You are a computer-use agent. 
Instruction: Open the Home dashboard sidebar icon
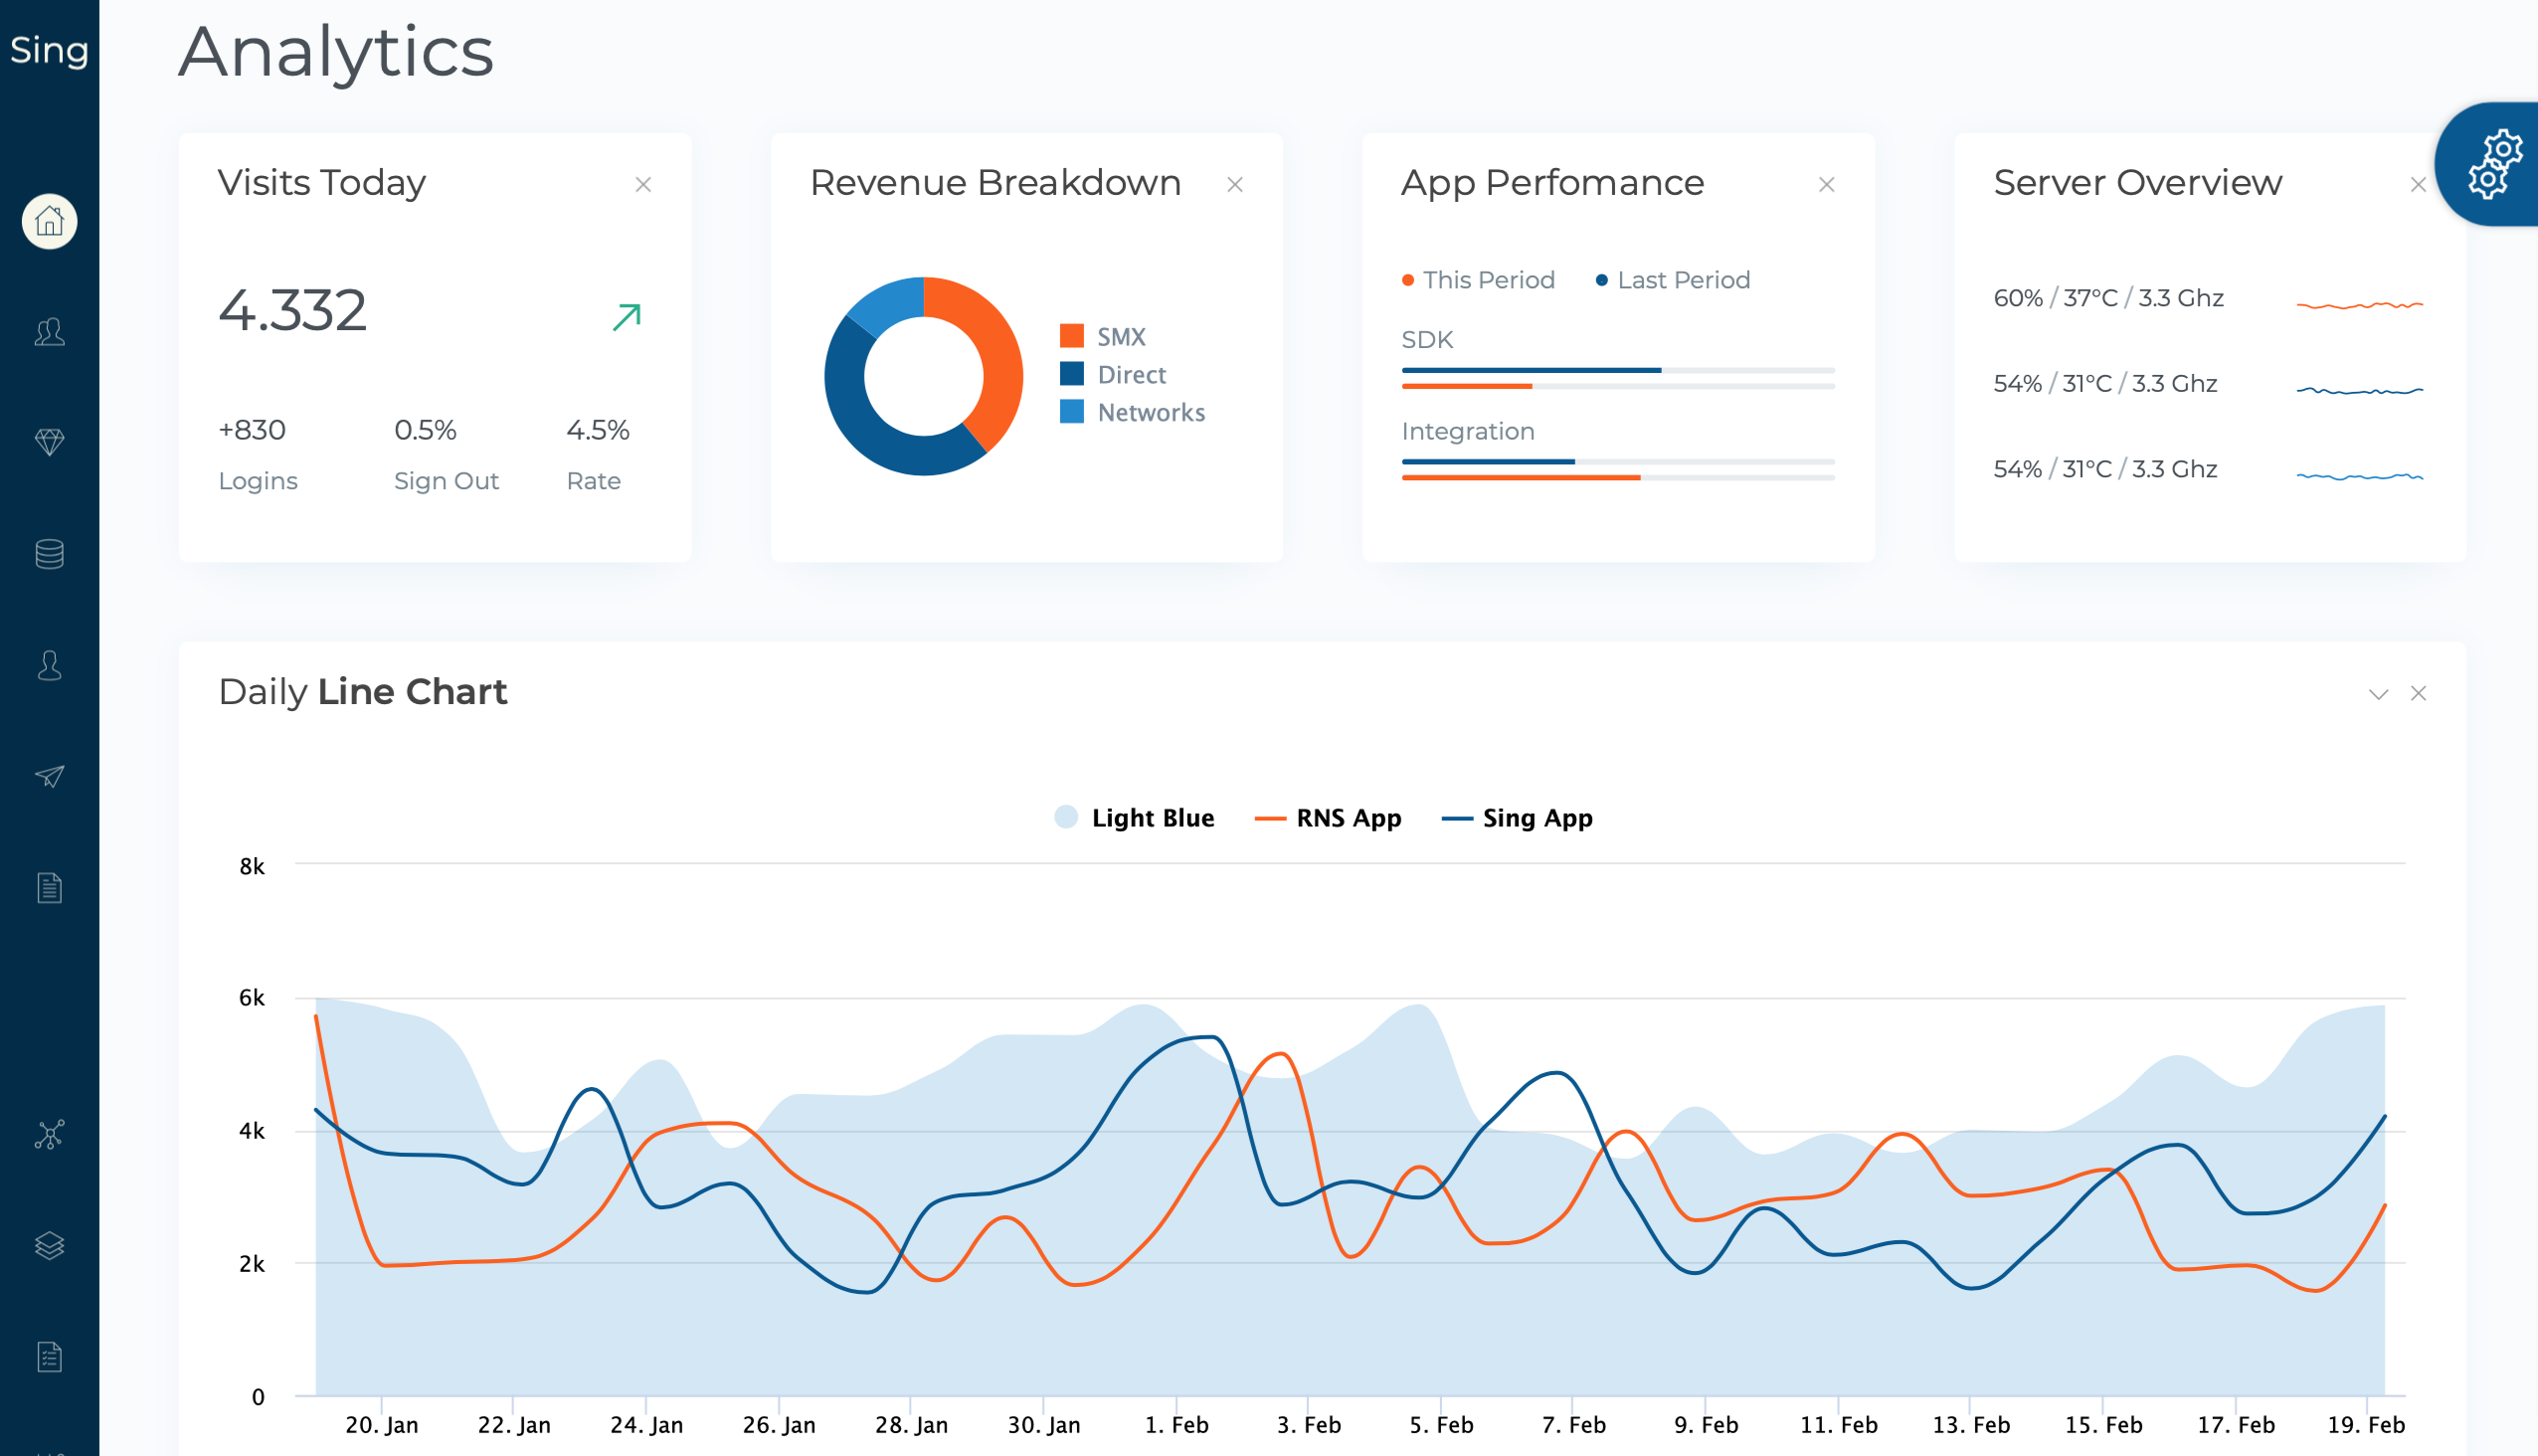coord(49,221)
